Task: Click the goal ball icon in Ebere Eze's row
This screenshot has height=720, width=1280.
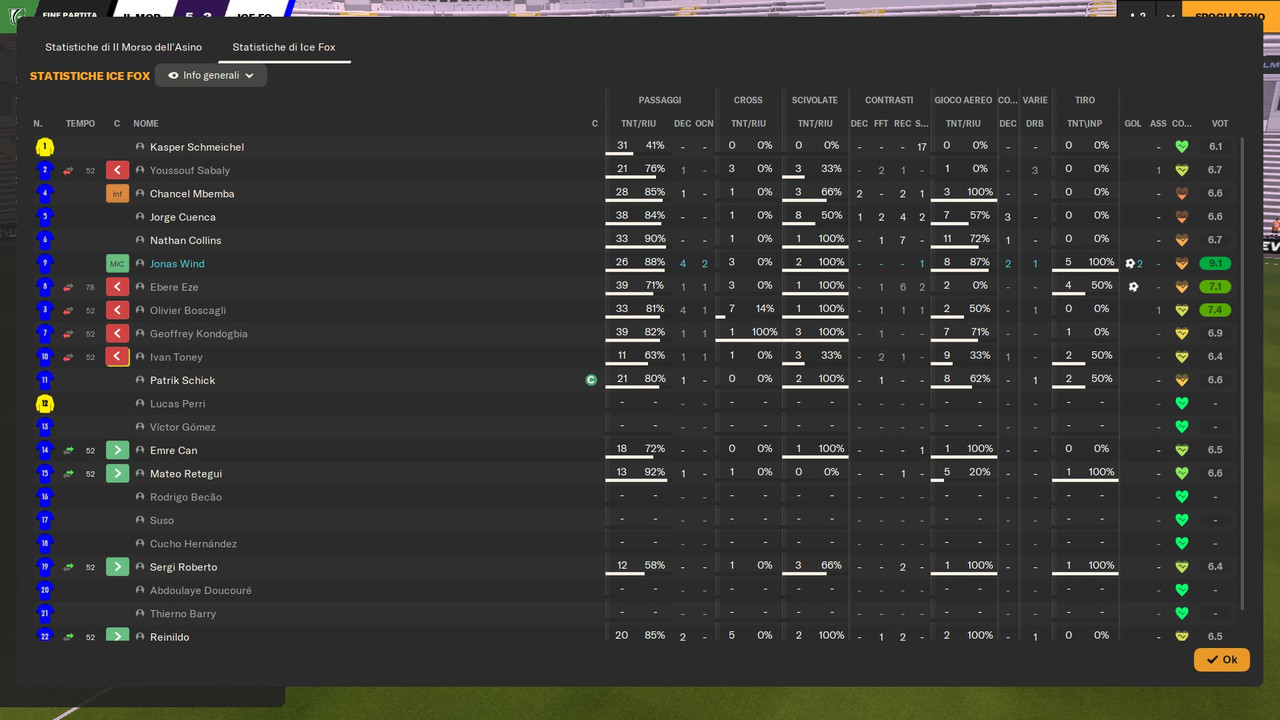Action: (1133, 287)
